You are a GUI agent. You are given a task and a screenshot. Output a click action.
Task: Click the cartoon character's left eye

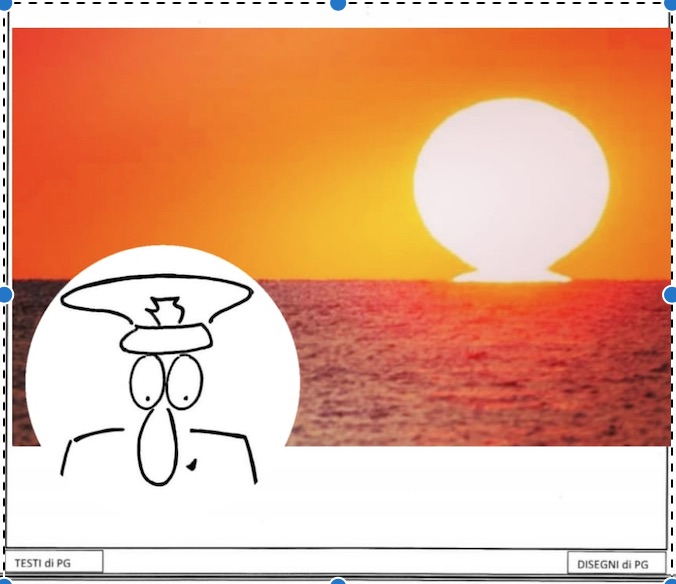[x=147, y=381]
